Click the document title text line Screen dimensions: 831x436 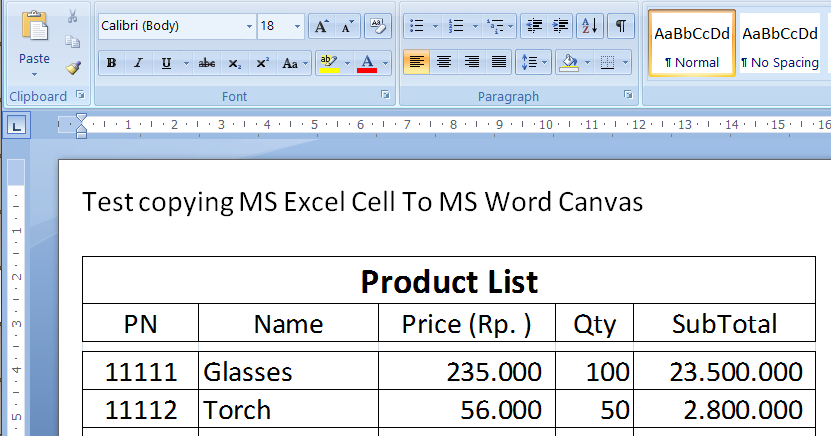click(x=363, y=202)
